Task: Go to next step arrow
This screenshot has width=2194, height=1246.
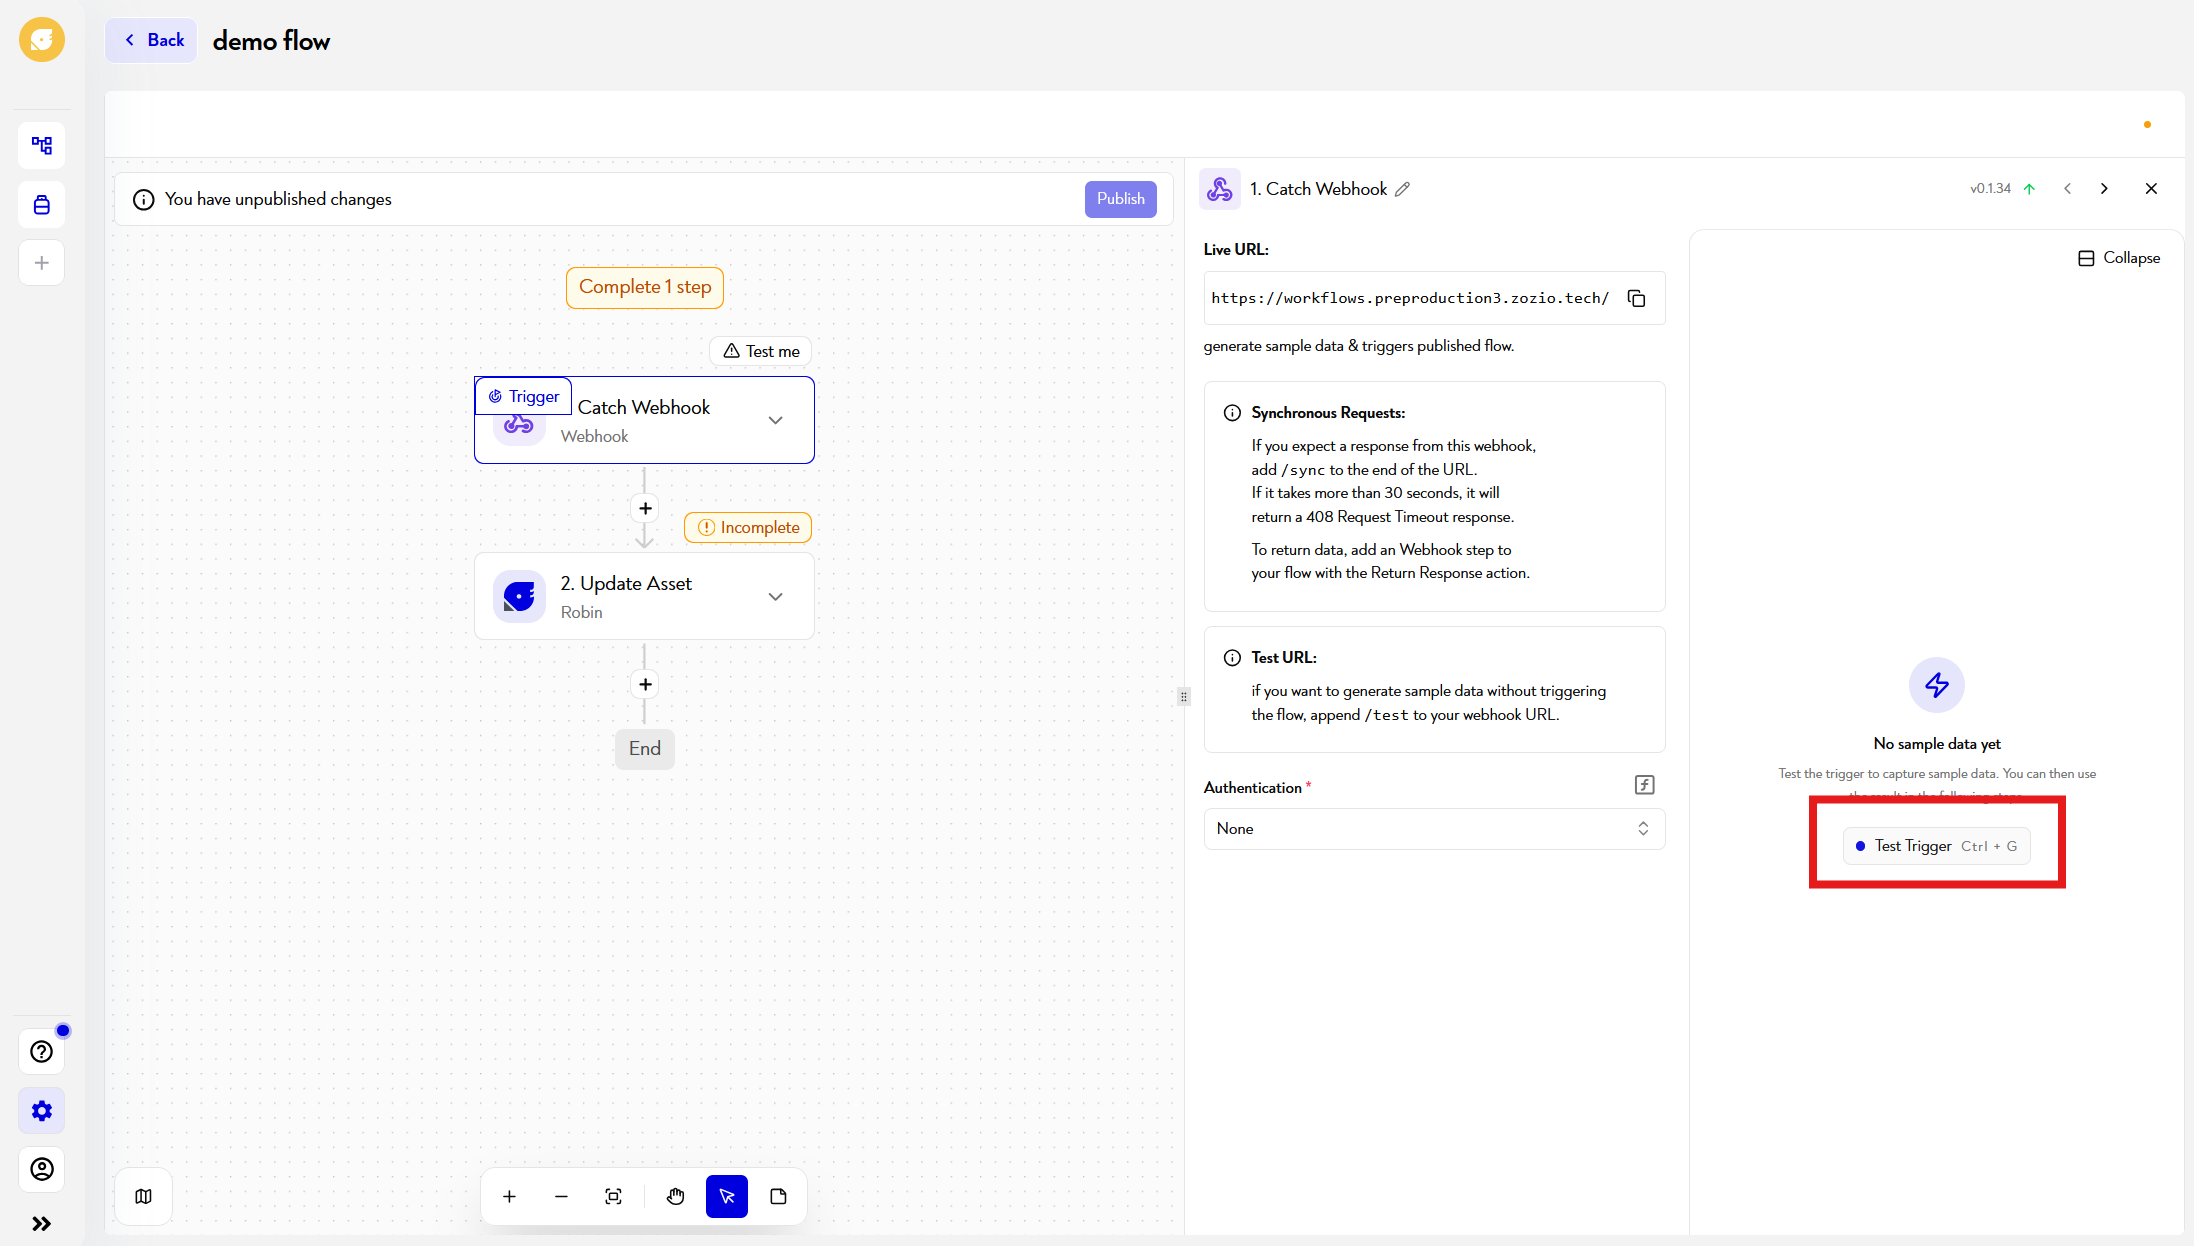Action: pyautogui.click(x=2104, y=189)
